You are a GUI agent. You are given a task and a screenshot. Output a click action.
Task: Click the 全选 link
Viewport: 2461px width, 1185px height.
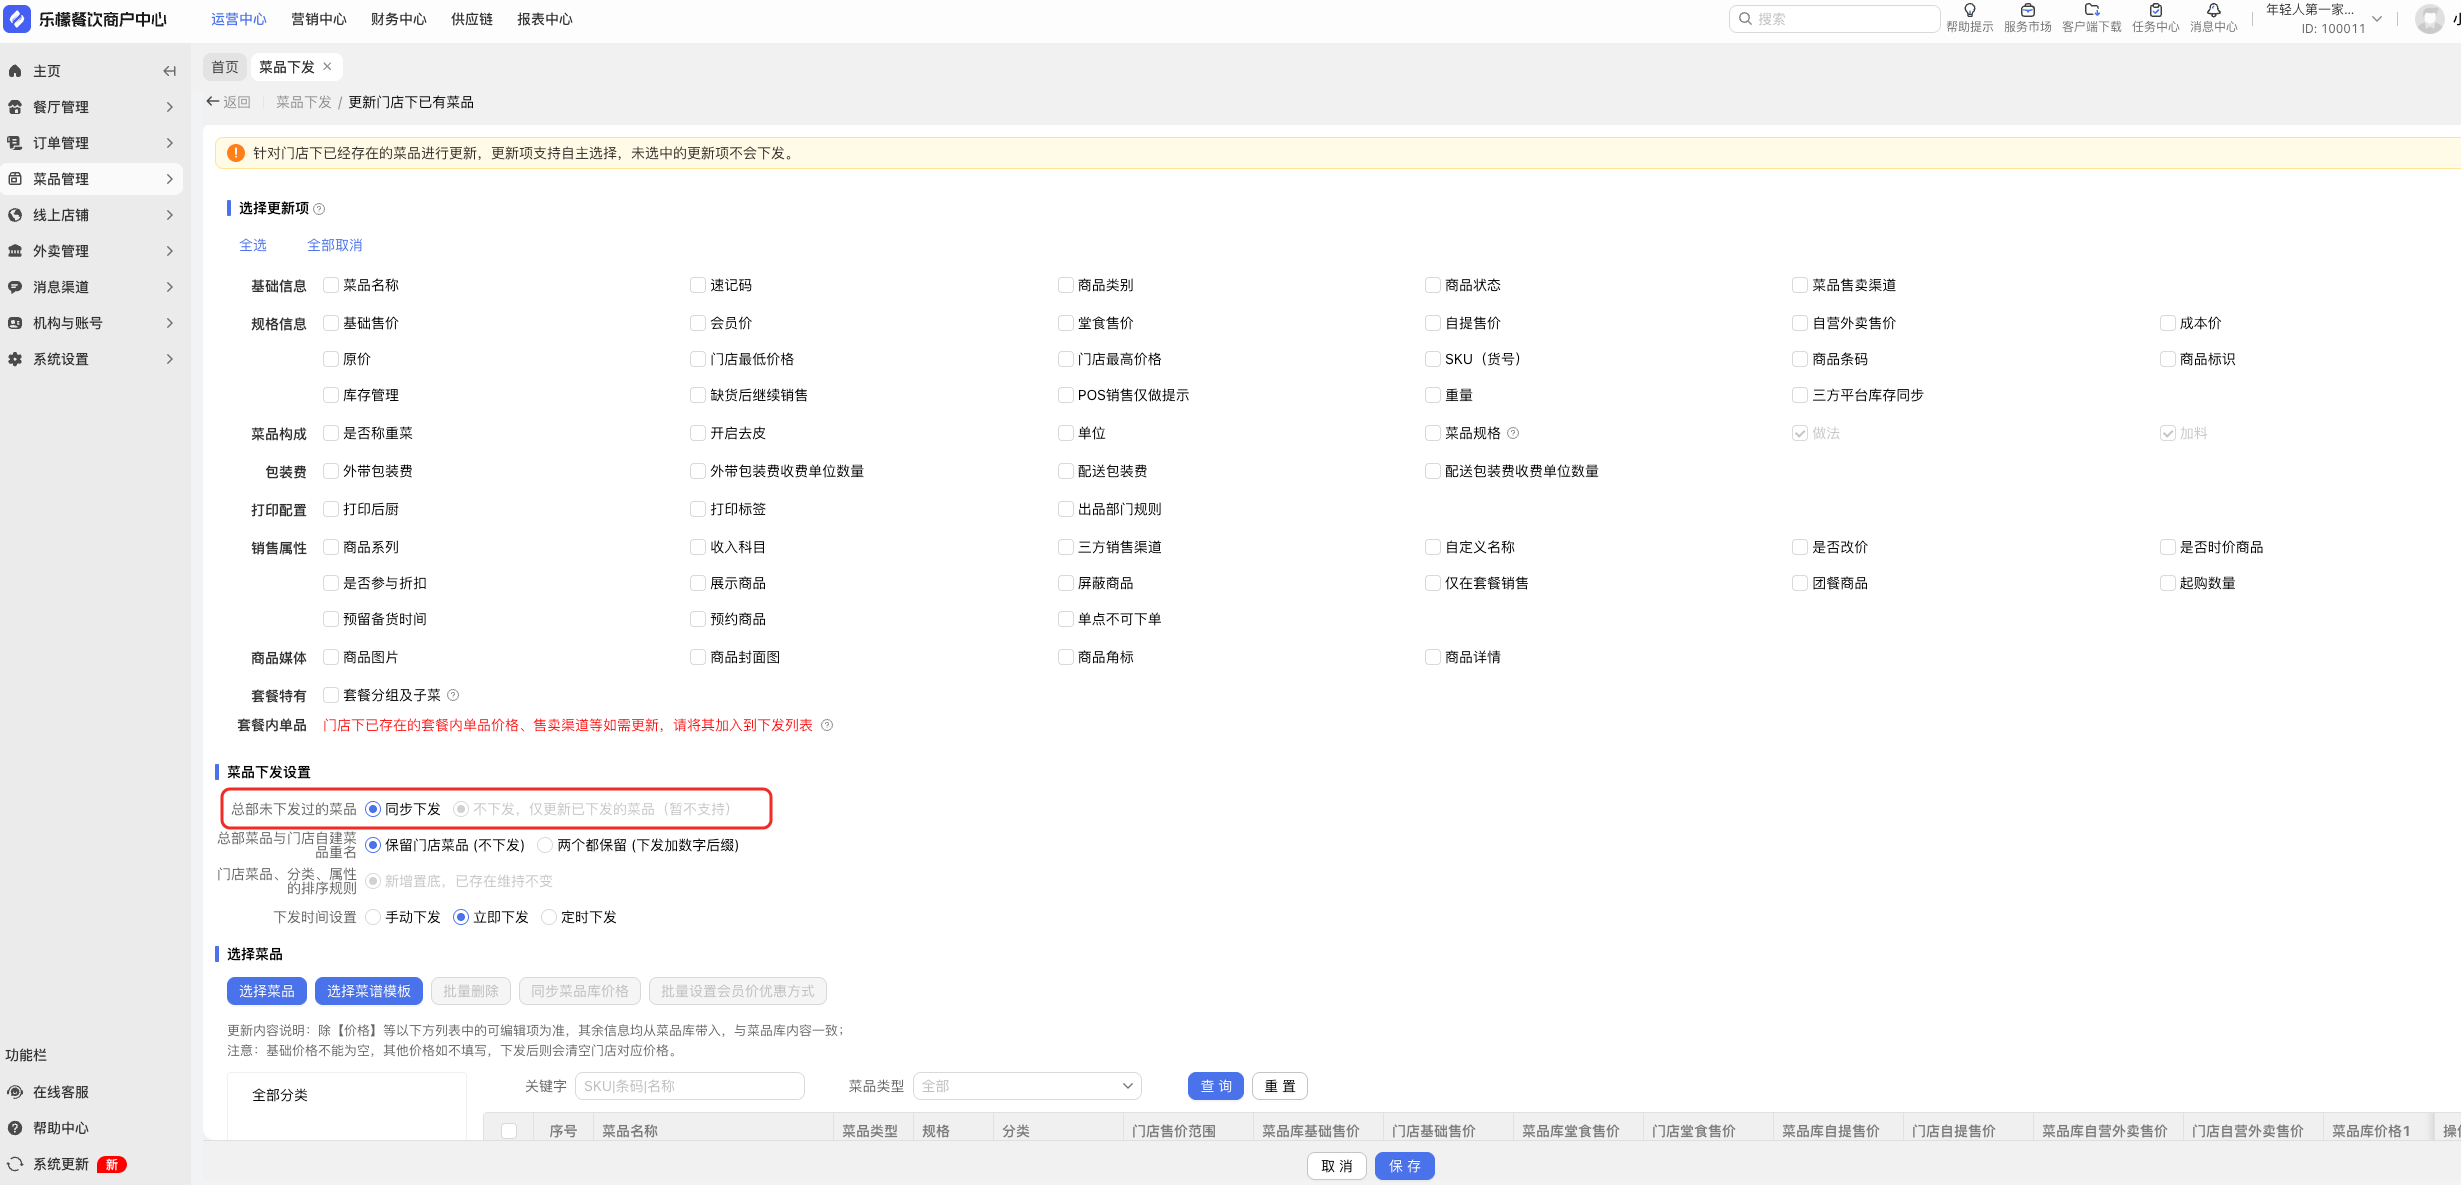(x=253, y=245)
